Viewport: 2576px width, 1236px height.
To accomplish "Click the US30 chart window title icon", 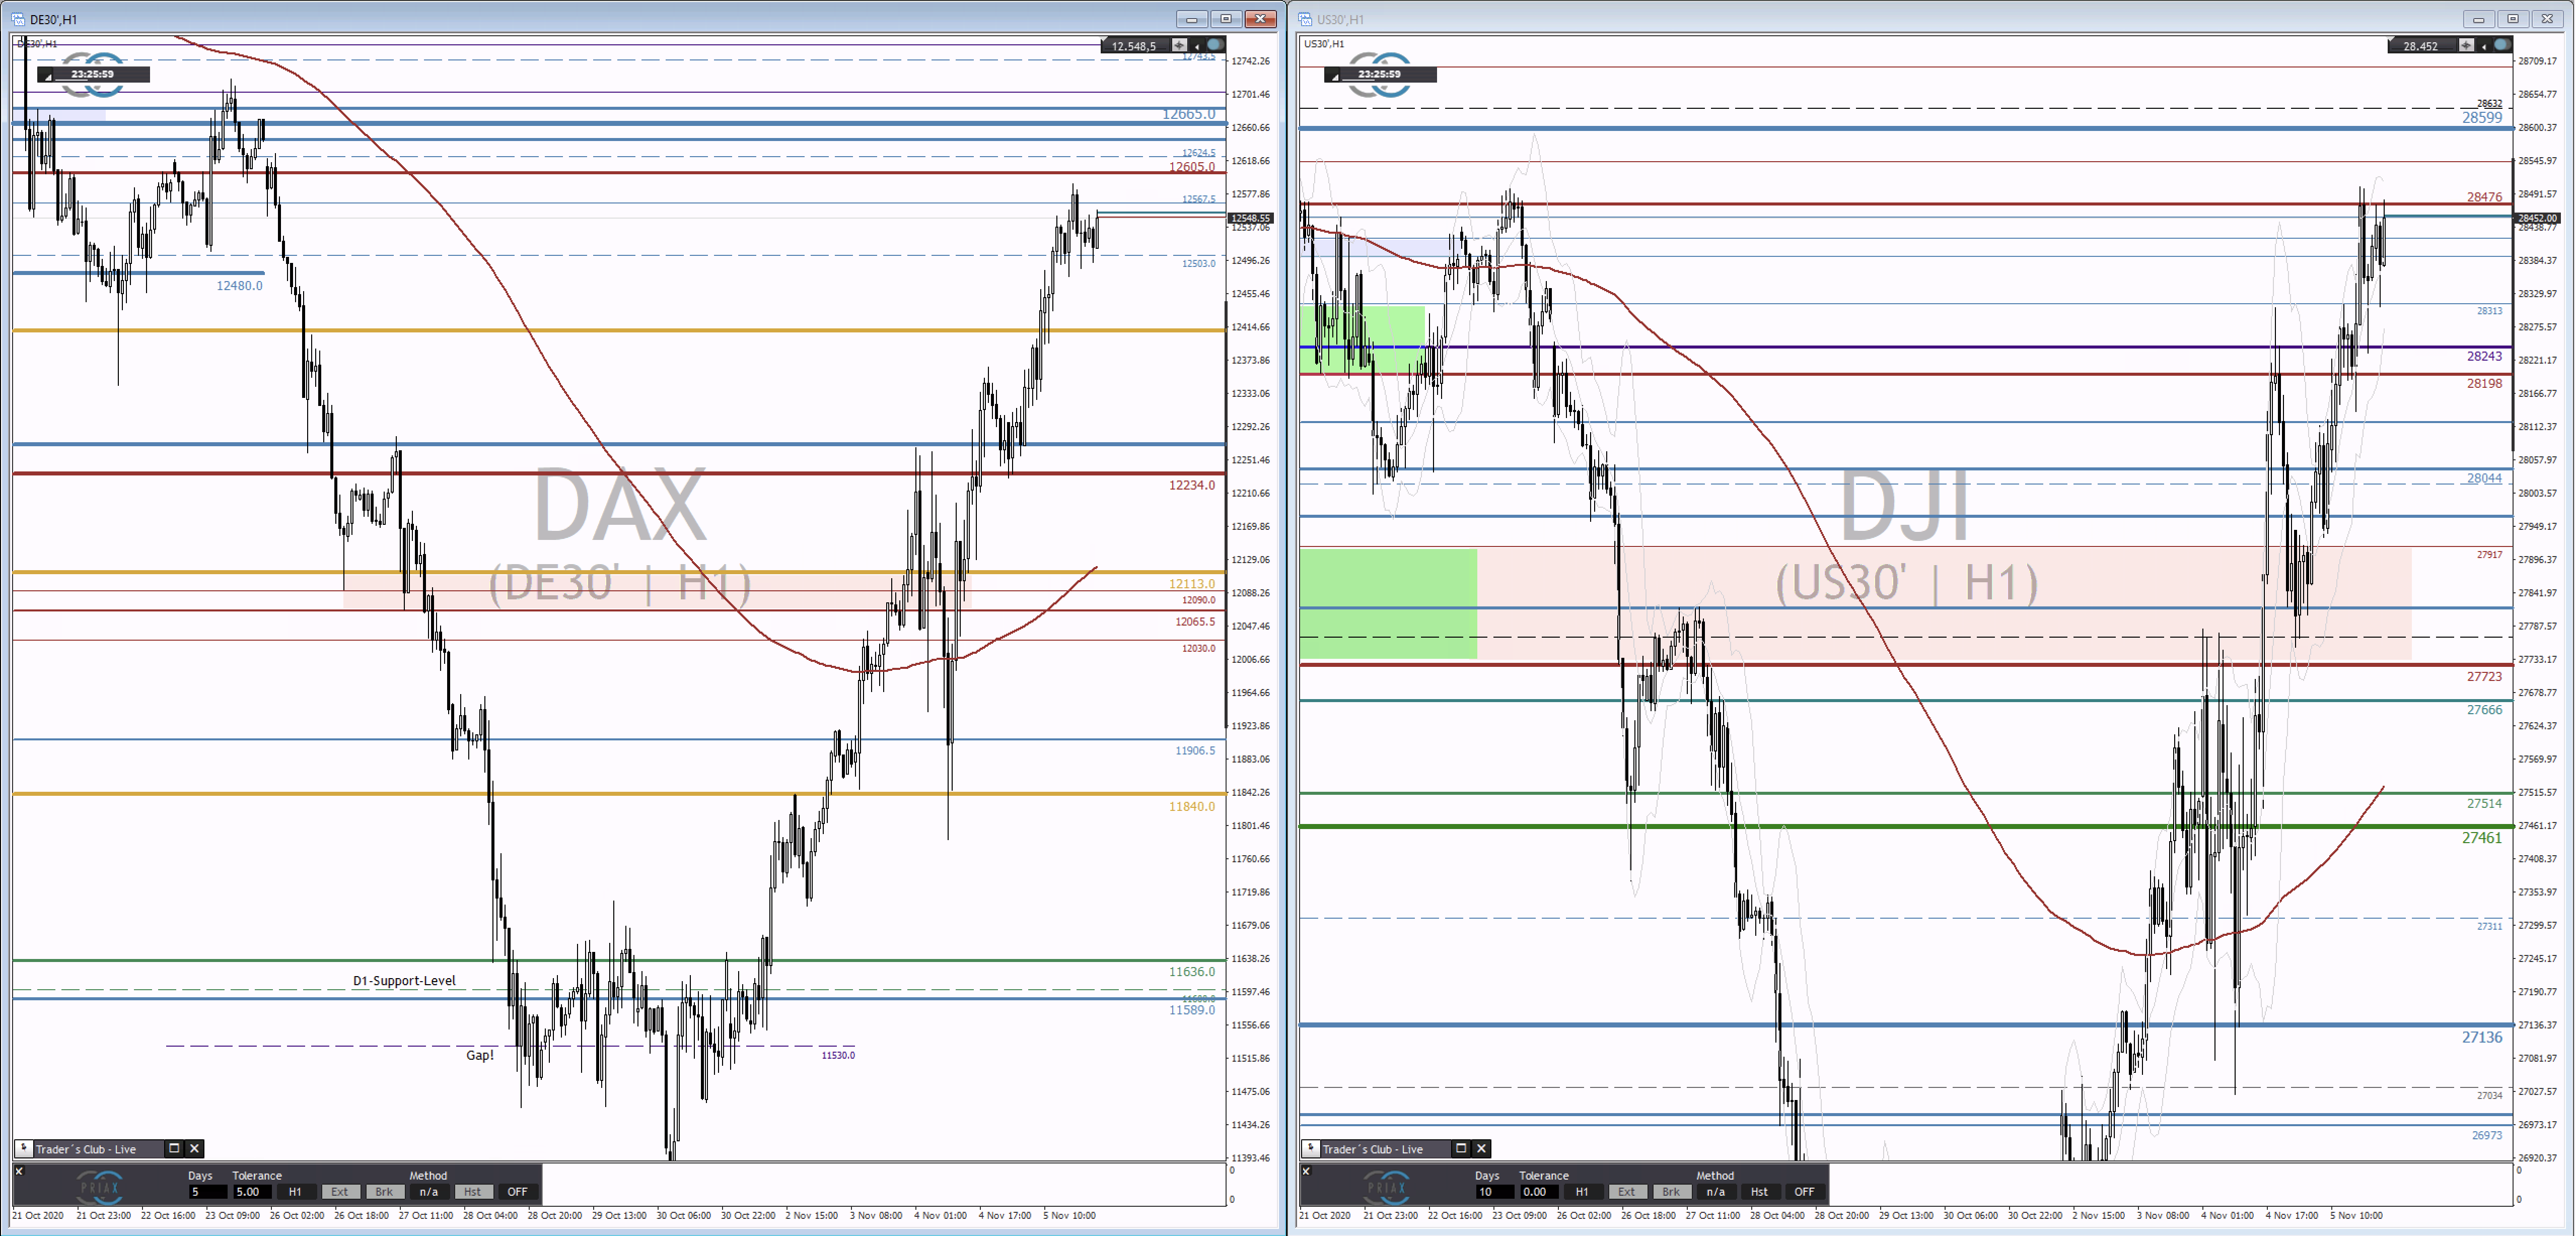I will (x=1305, y=19).
